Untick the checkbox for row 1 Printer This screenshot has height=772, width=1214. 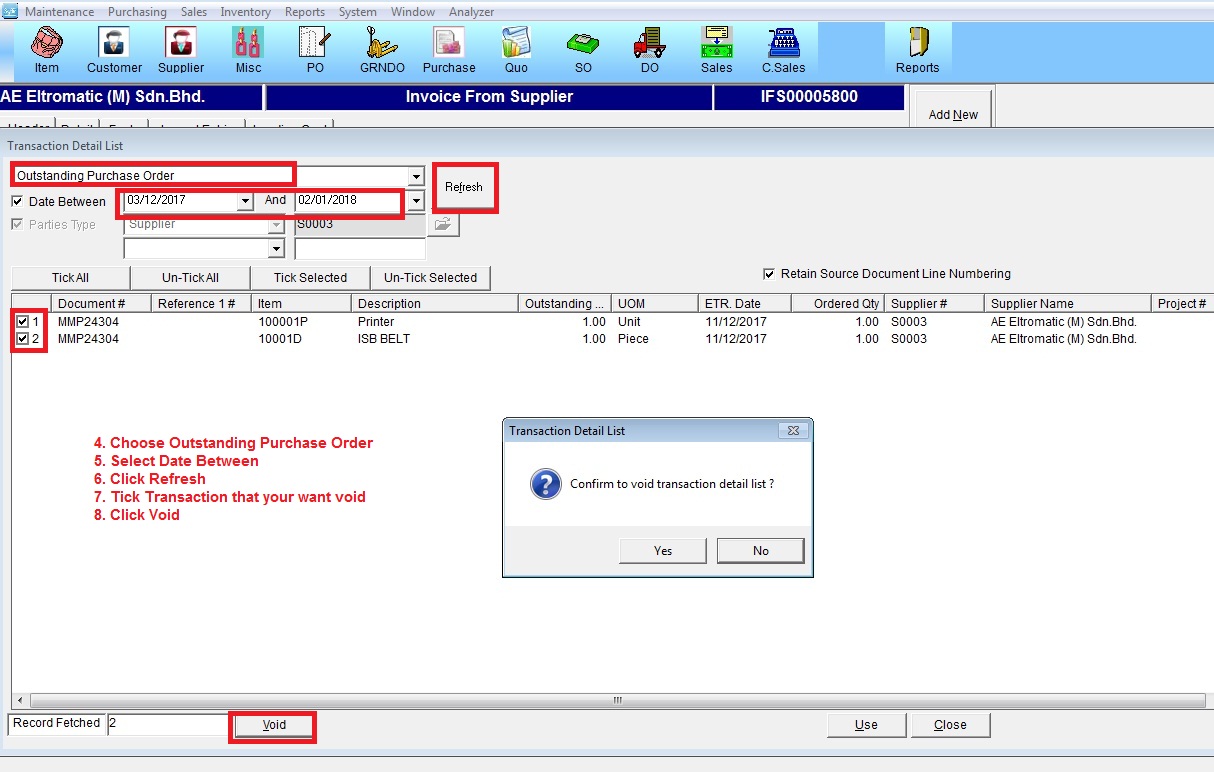[x=22, y=322]
